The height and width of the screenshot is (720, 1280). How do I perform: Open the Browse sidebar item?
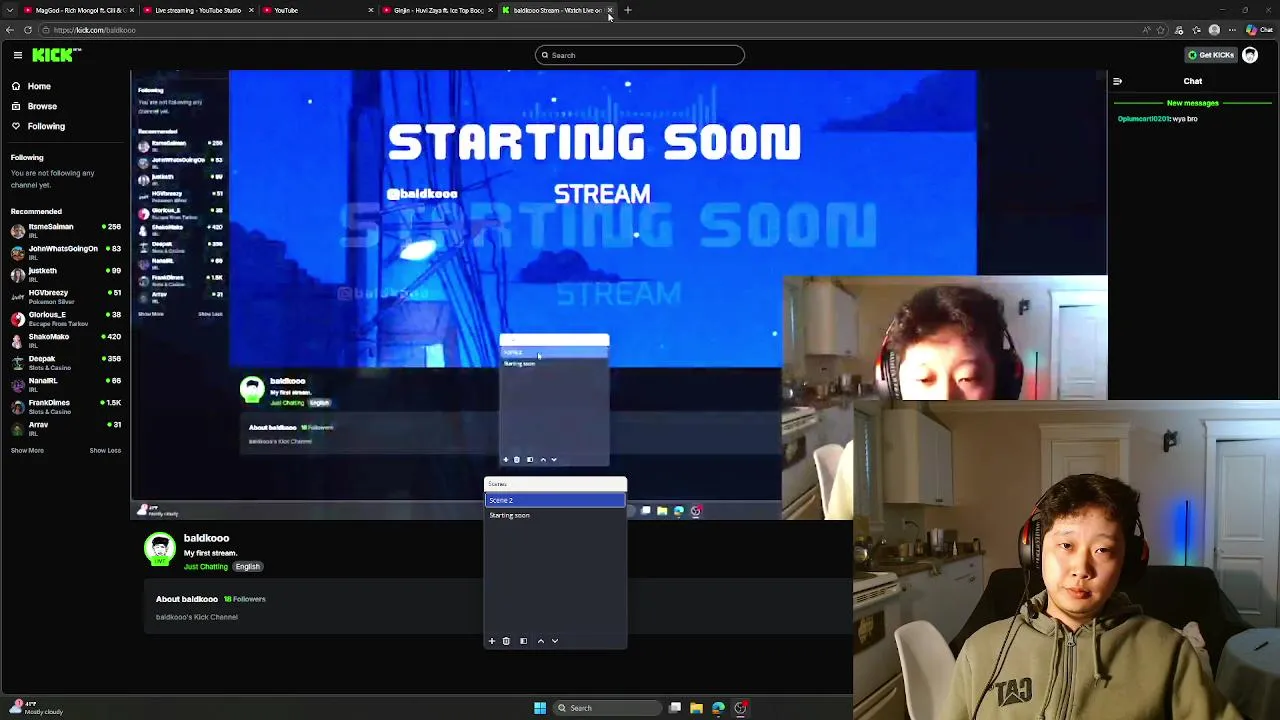[x=42, y=106]
